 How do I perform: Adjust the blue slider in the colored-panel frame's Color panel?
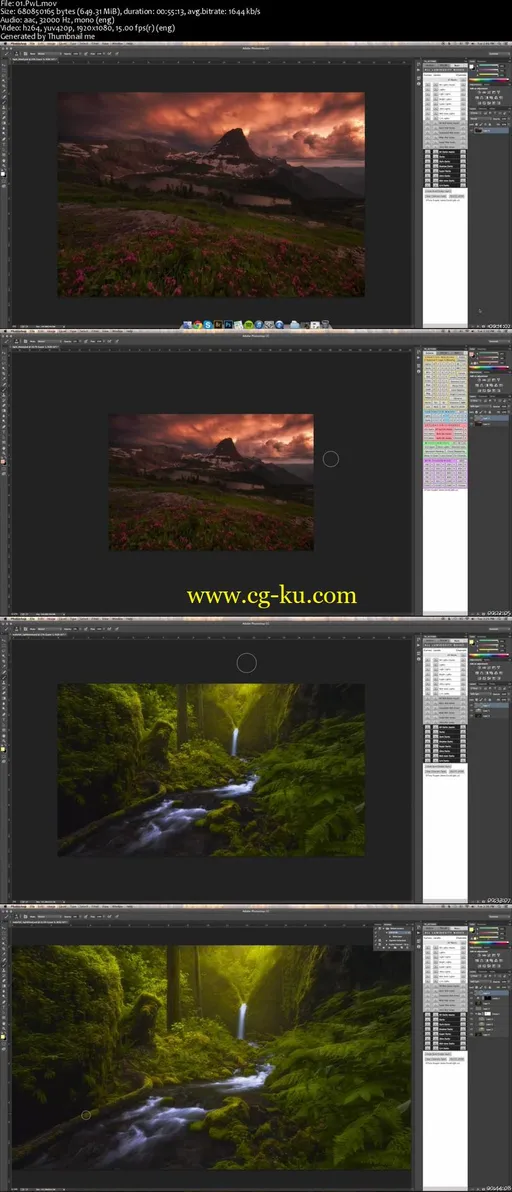(x=488, y=362)
